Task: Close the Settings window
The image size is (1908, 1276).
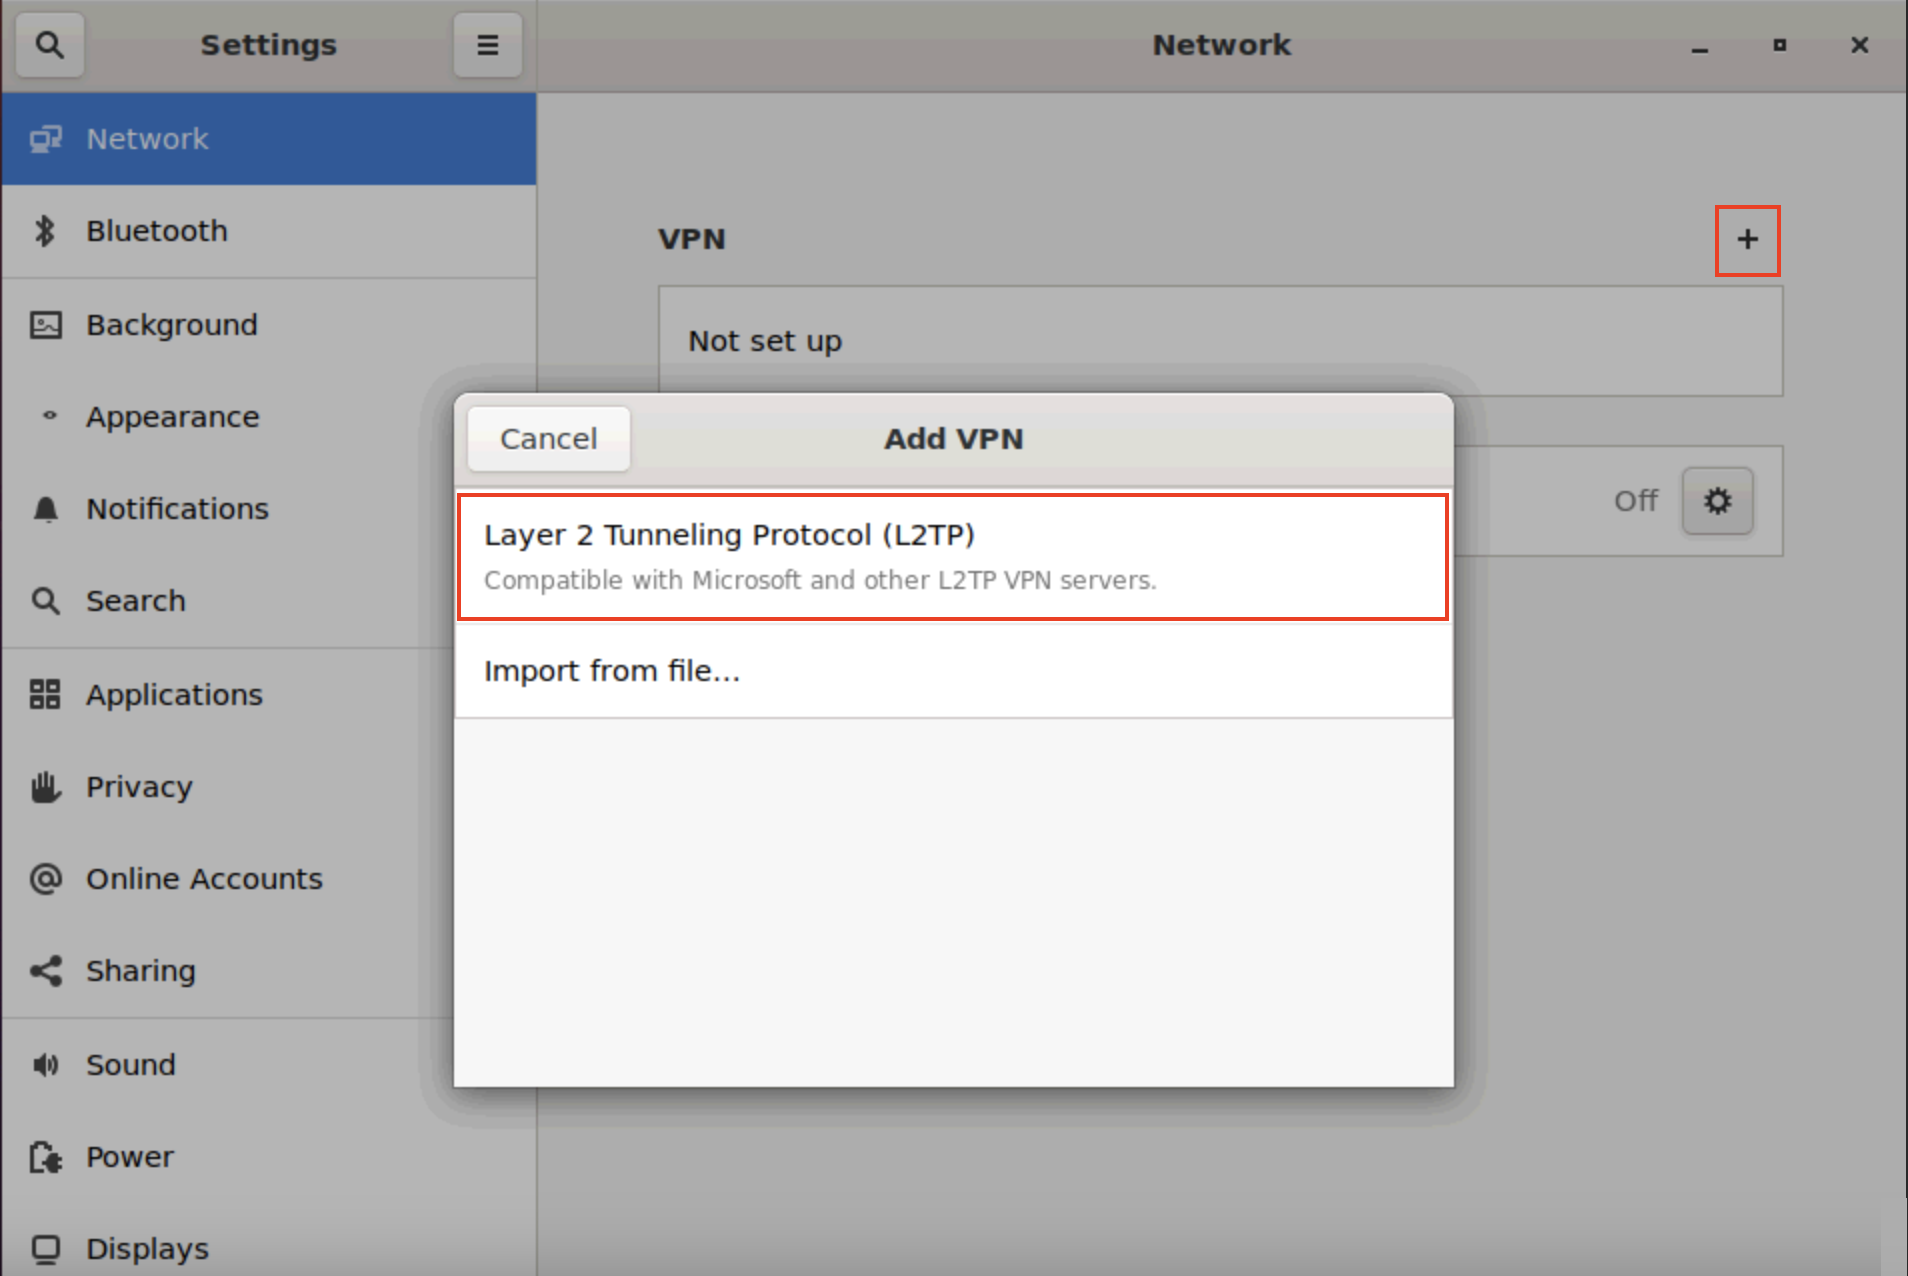Action: [x=1859, y=45]
